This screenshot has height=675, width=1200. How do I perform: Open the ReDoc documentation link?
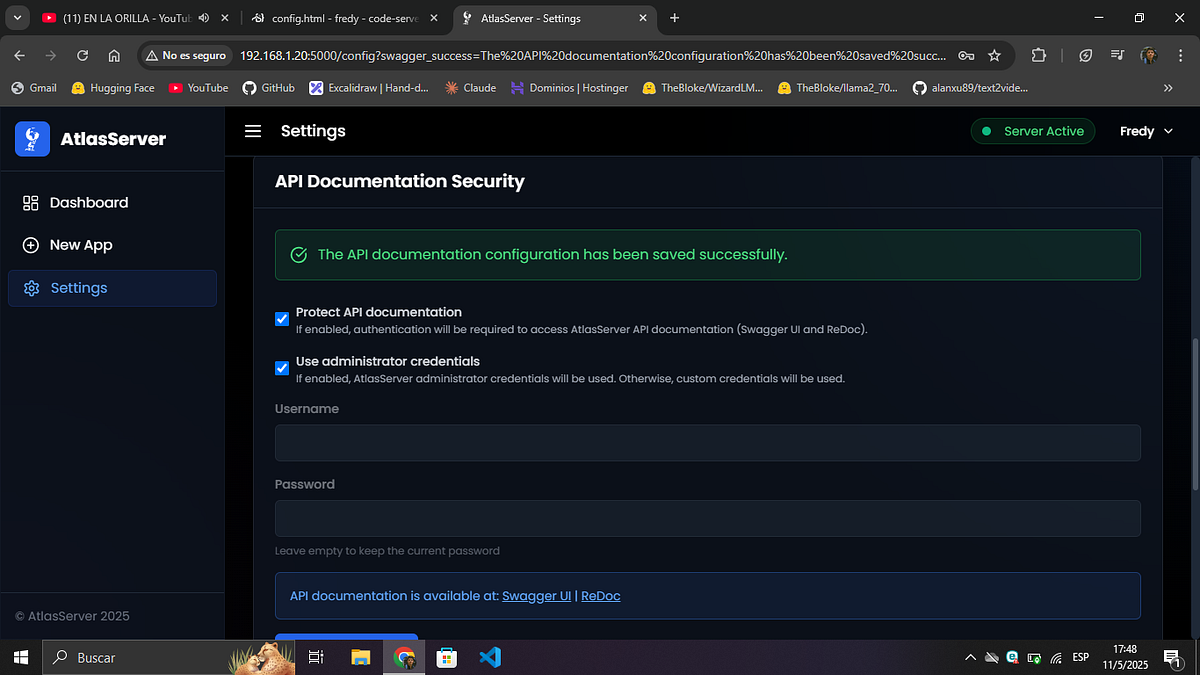tap(600, 595)
